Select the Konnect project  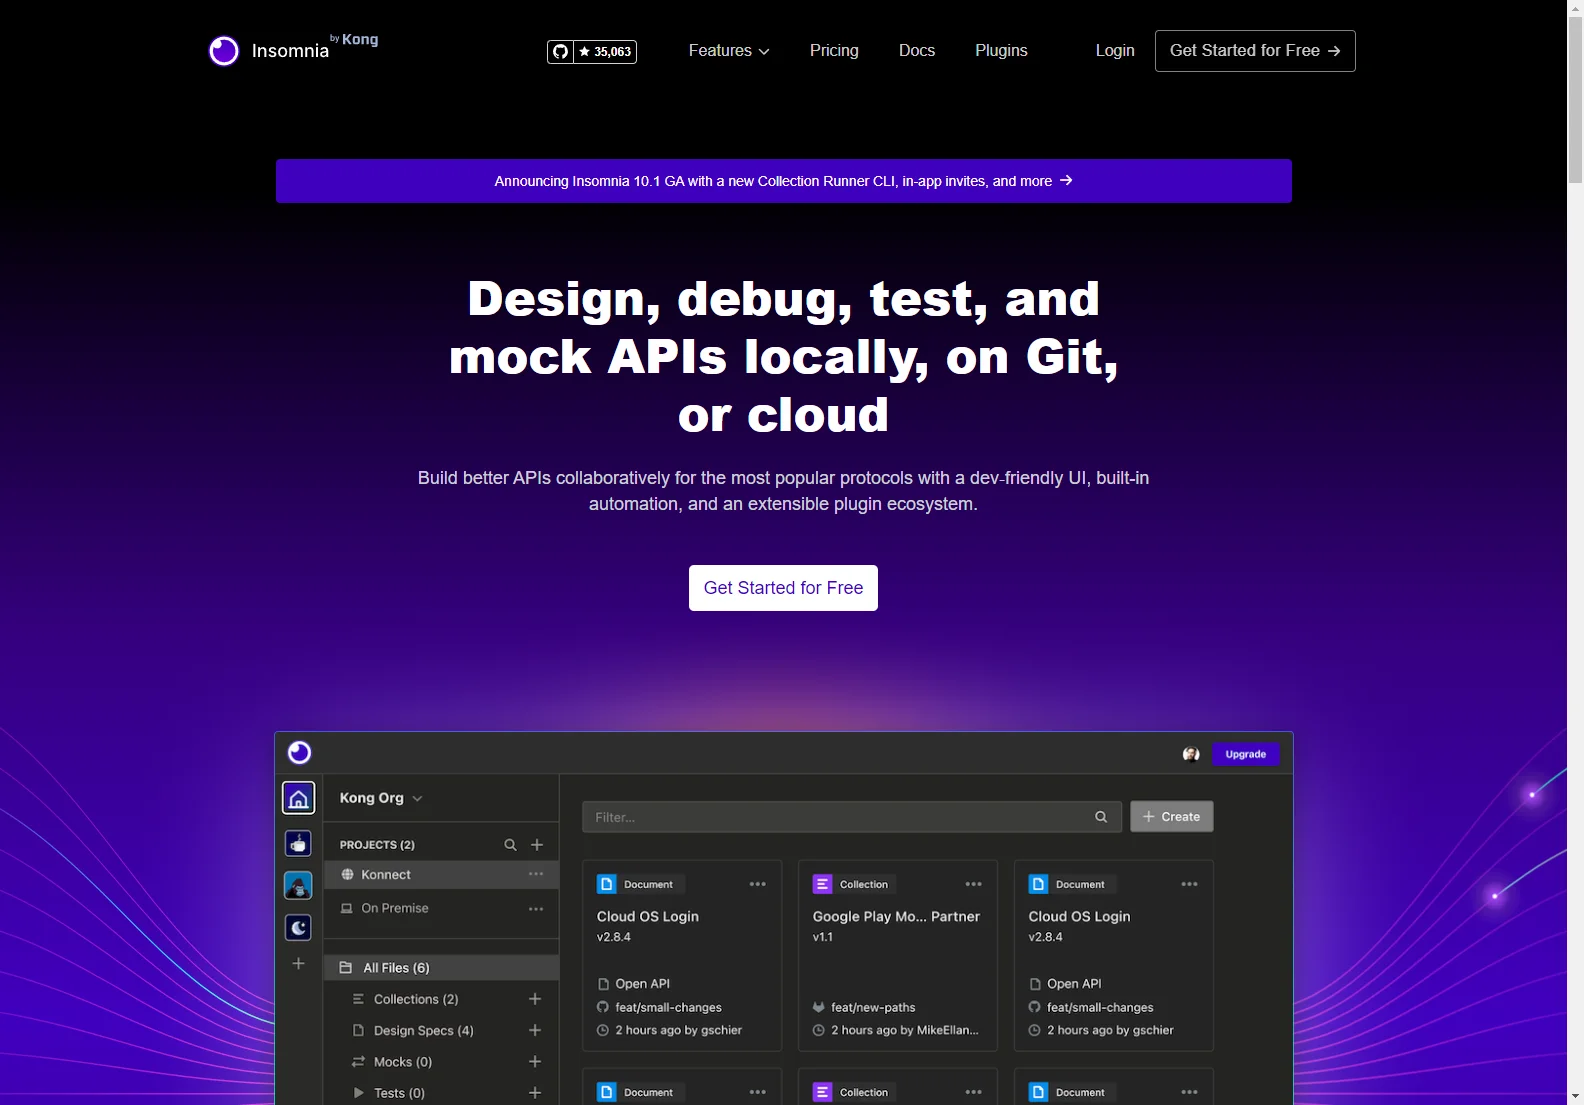[x=441, y=875]
